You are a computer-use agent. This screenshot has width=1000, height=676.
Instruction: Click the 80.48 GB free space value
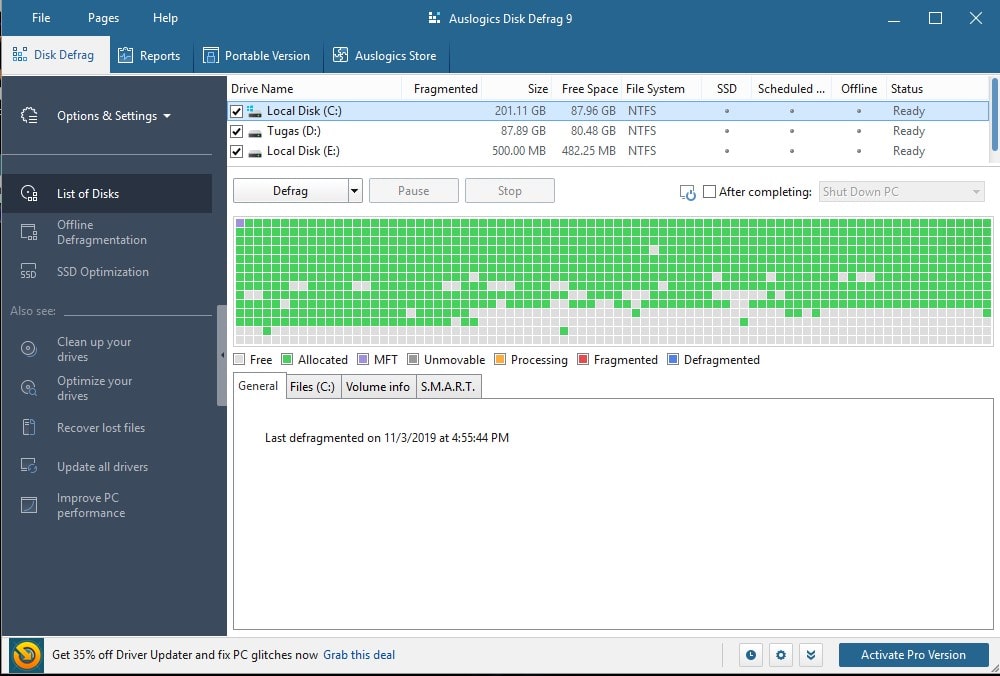tap(593, 131)
